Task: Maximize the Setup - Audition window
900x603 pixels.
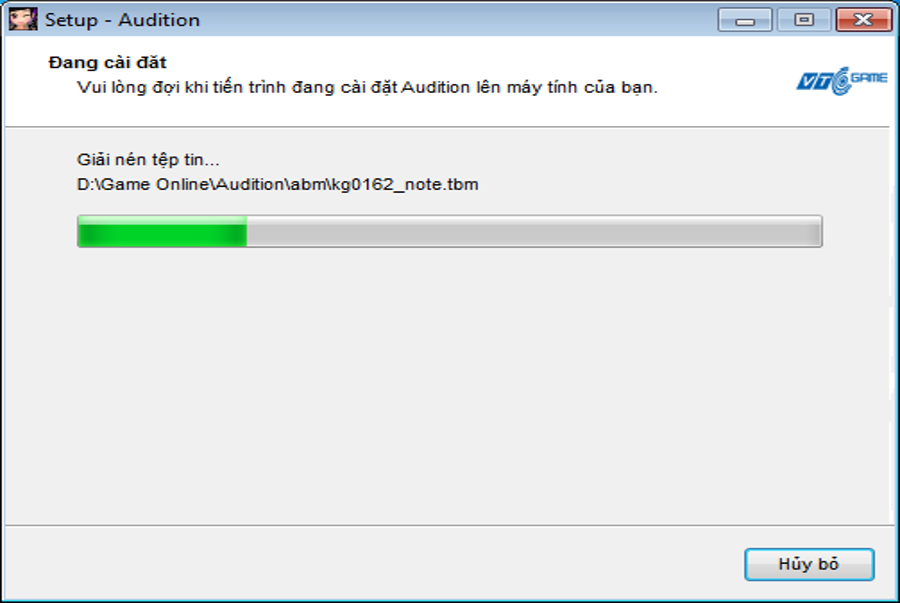Action: [804, 20]
